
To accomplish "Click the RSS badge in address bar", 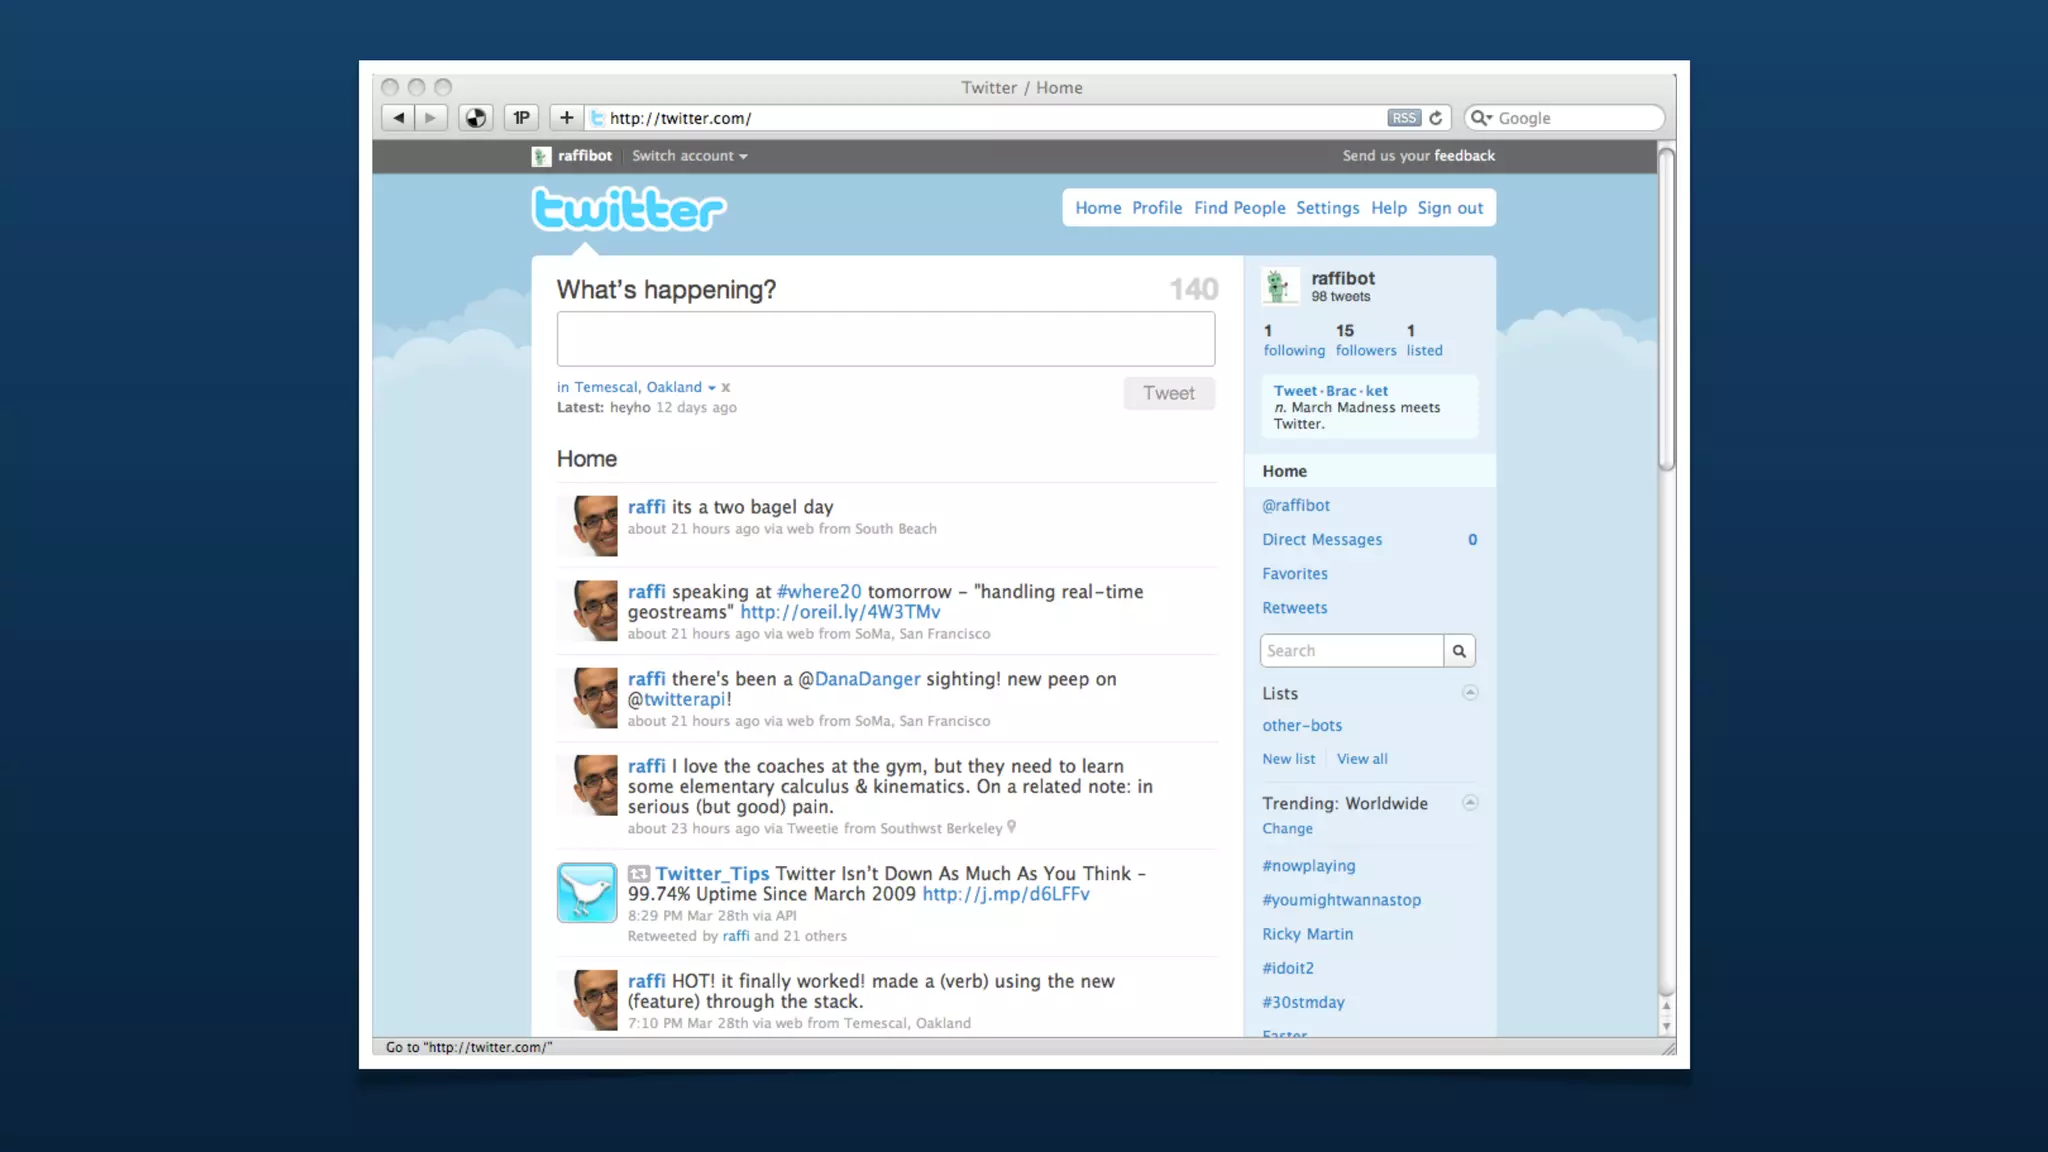I will click(x=1404, y=118).
